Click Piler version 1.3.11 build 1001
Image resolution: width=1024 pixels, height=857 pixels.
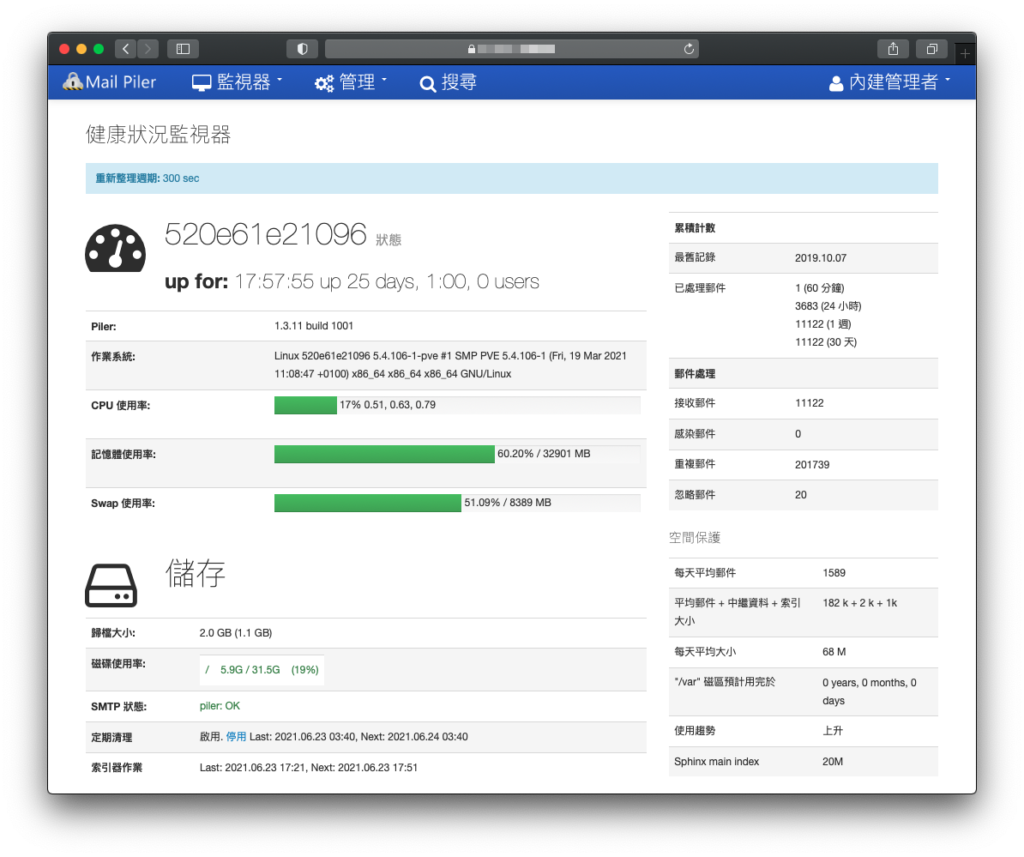click(x=313, y=326)
